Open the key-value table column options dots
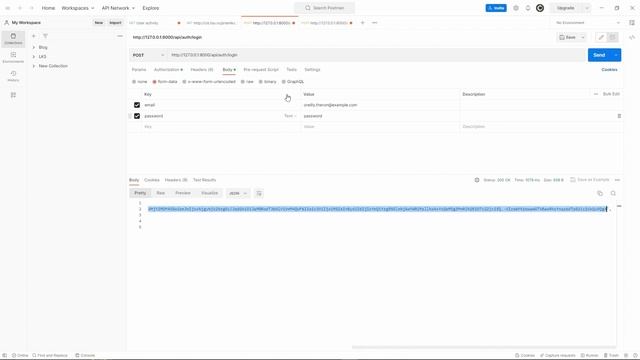 (x=596, y=94)
